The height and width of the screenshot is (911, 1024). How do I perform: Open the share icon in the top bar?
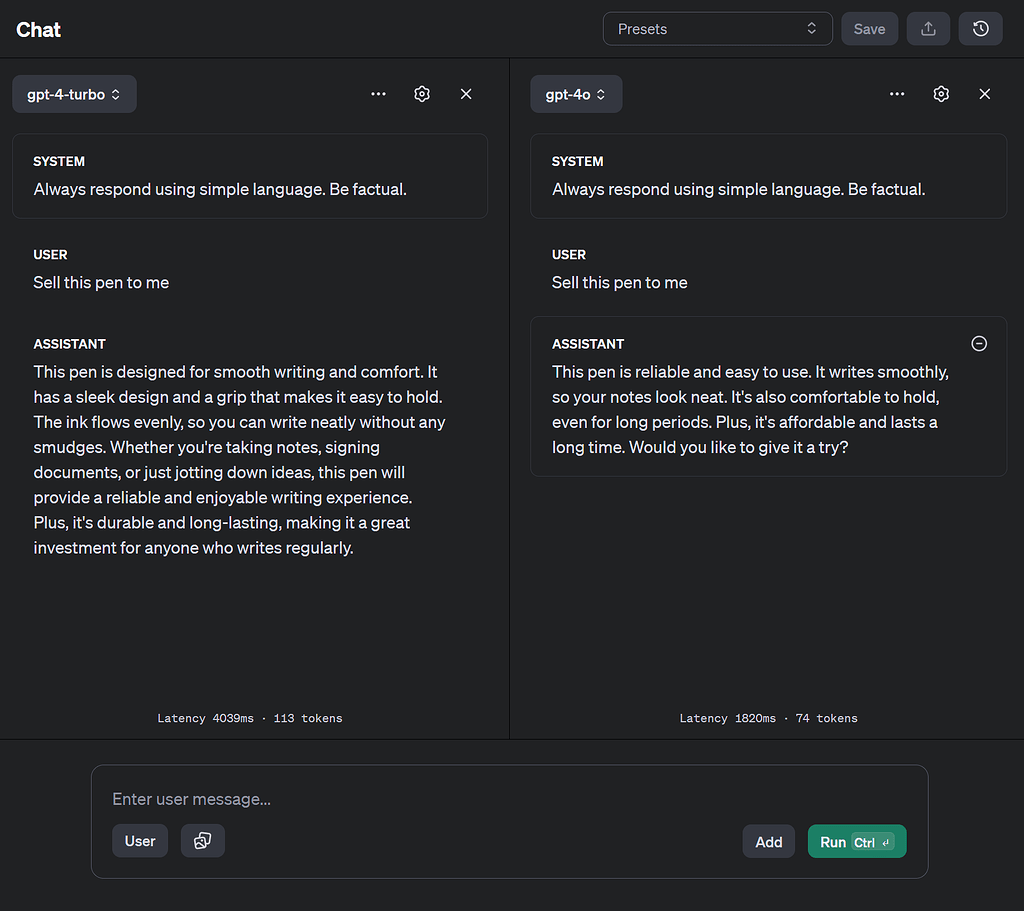pos(928,28)
